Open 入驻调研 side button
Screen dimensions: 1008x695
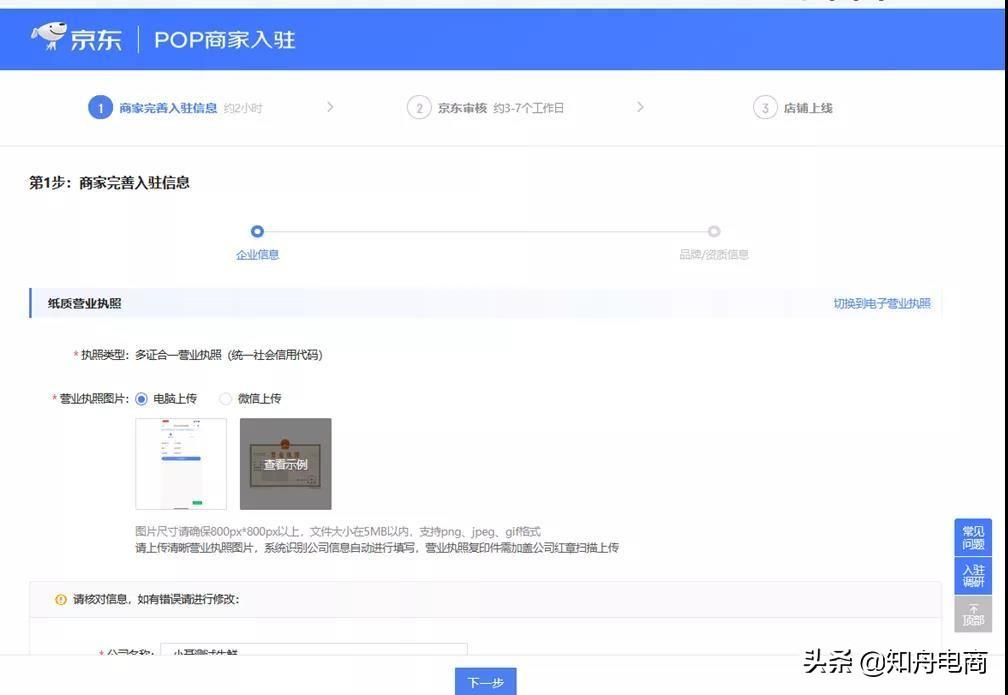click(973, 575)
